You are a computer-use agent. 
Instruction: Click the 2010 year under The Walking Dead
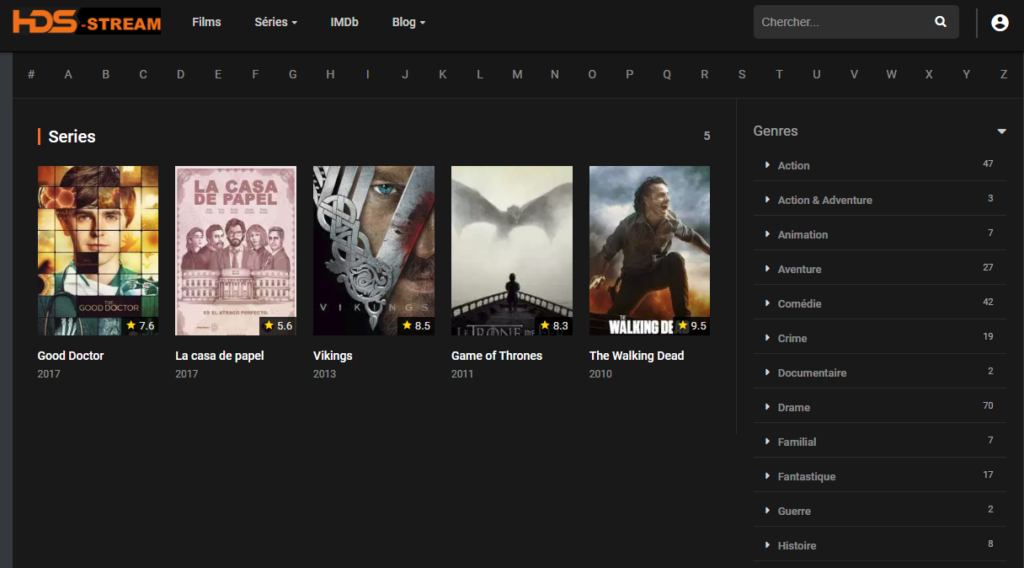(x=600, y=374)
